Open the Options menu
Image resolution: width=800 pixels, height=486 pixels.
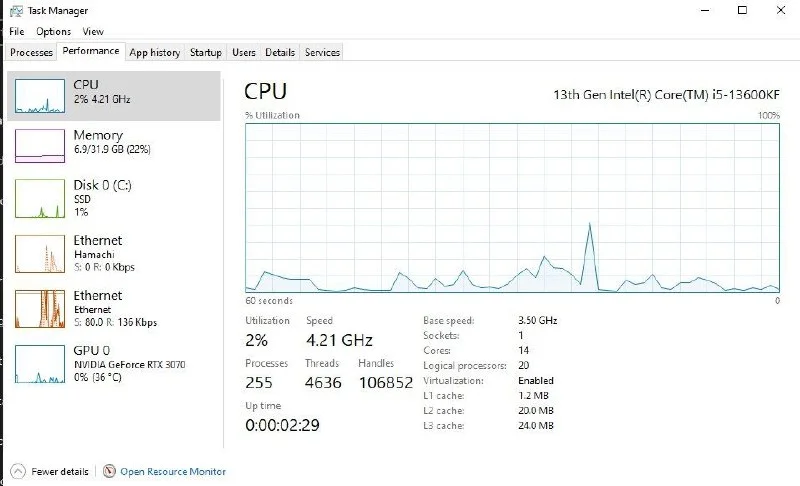click(53, 32)
